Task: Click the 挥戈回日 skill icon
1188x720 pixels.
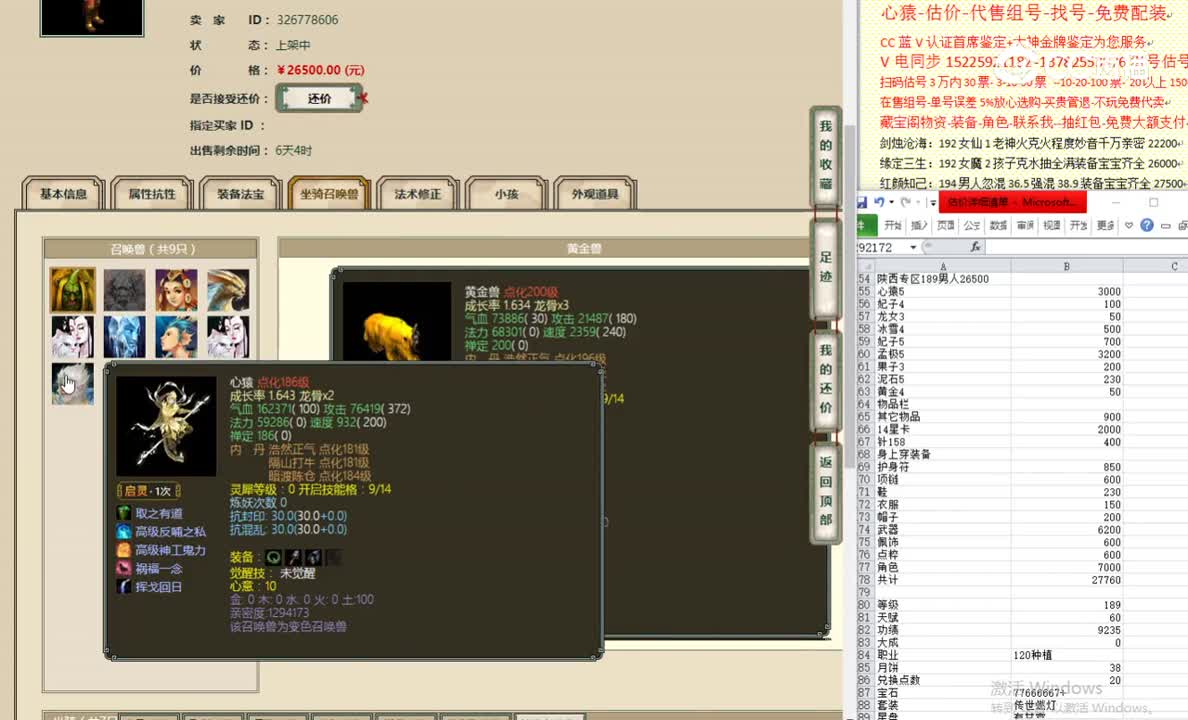Action: (x=123, y=586)
